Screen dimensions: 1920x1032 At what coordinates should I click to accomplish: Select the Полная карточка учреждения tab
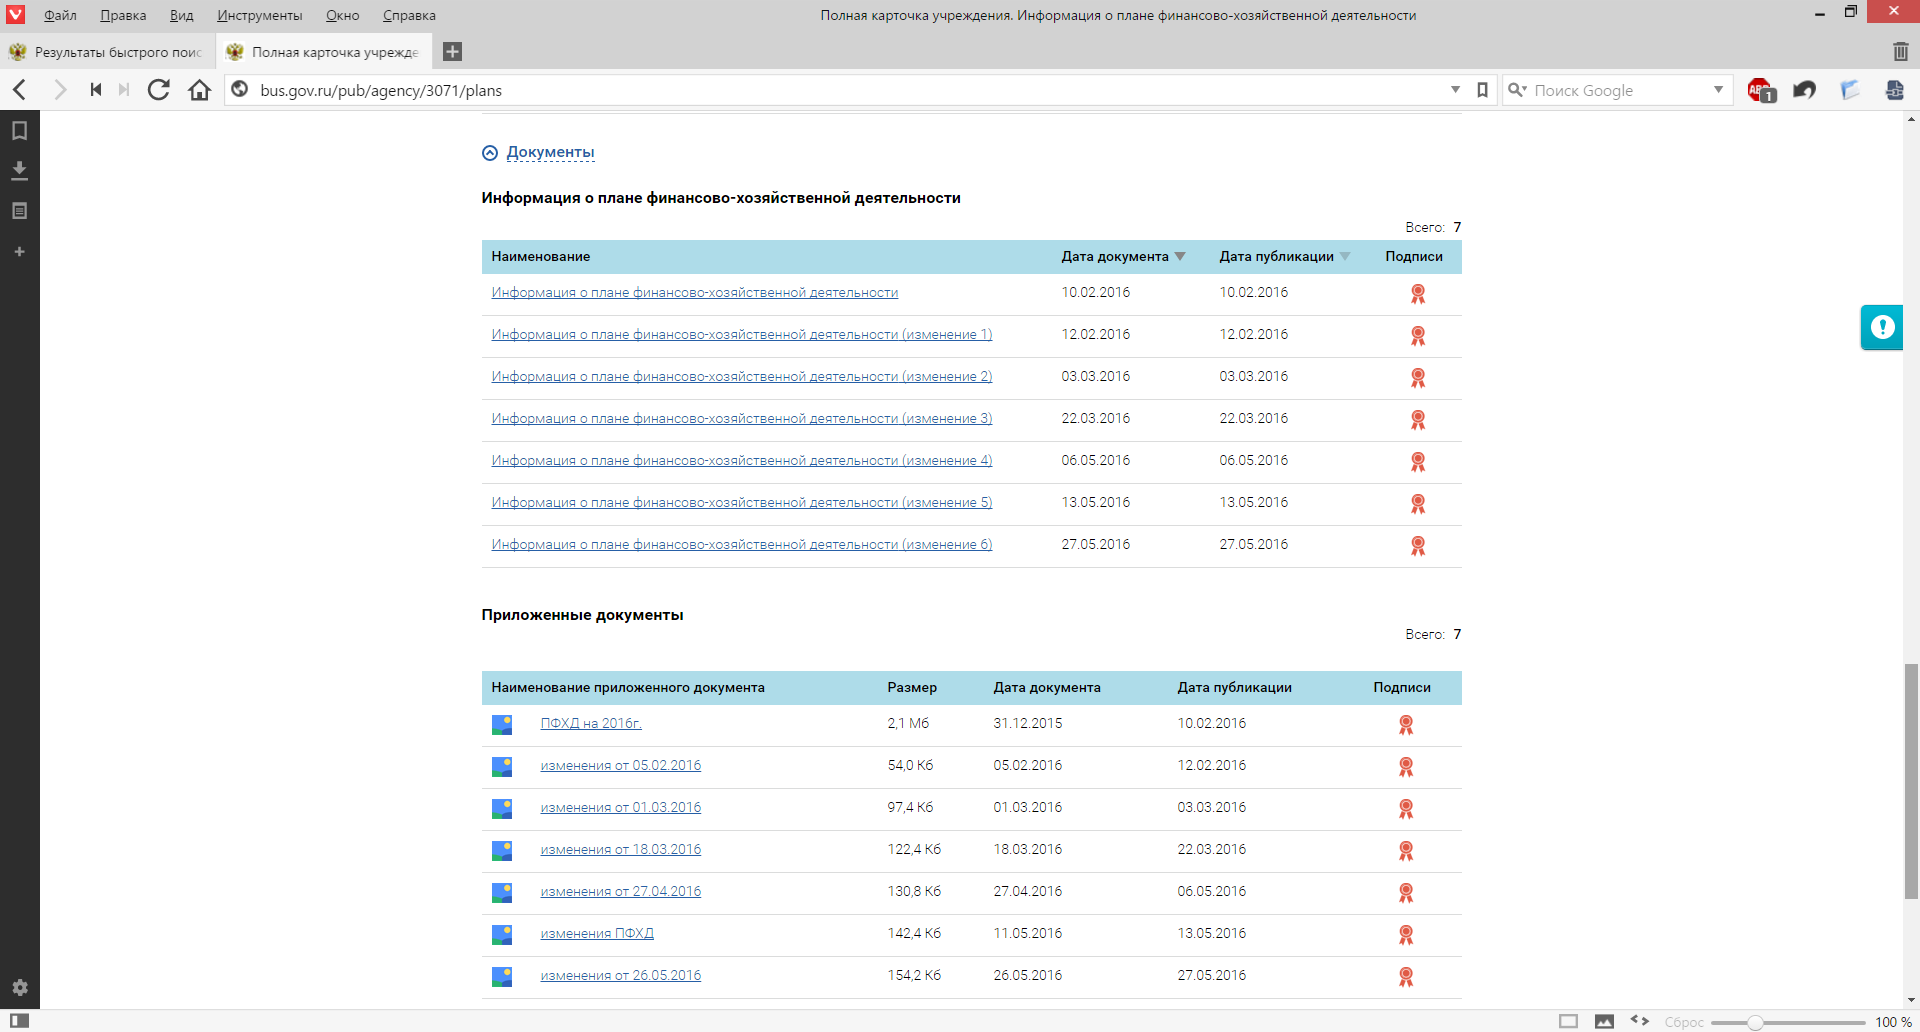(x=324, y=52)
